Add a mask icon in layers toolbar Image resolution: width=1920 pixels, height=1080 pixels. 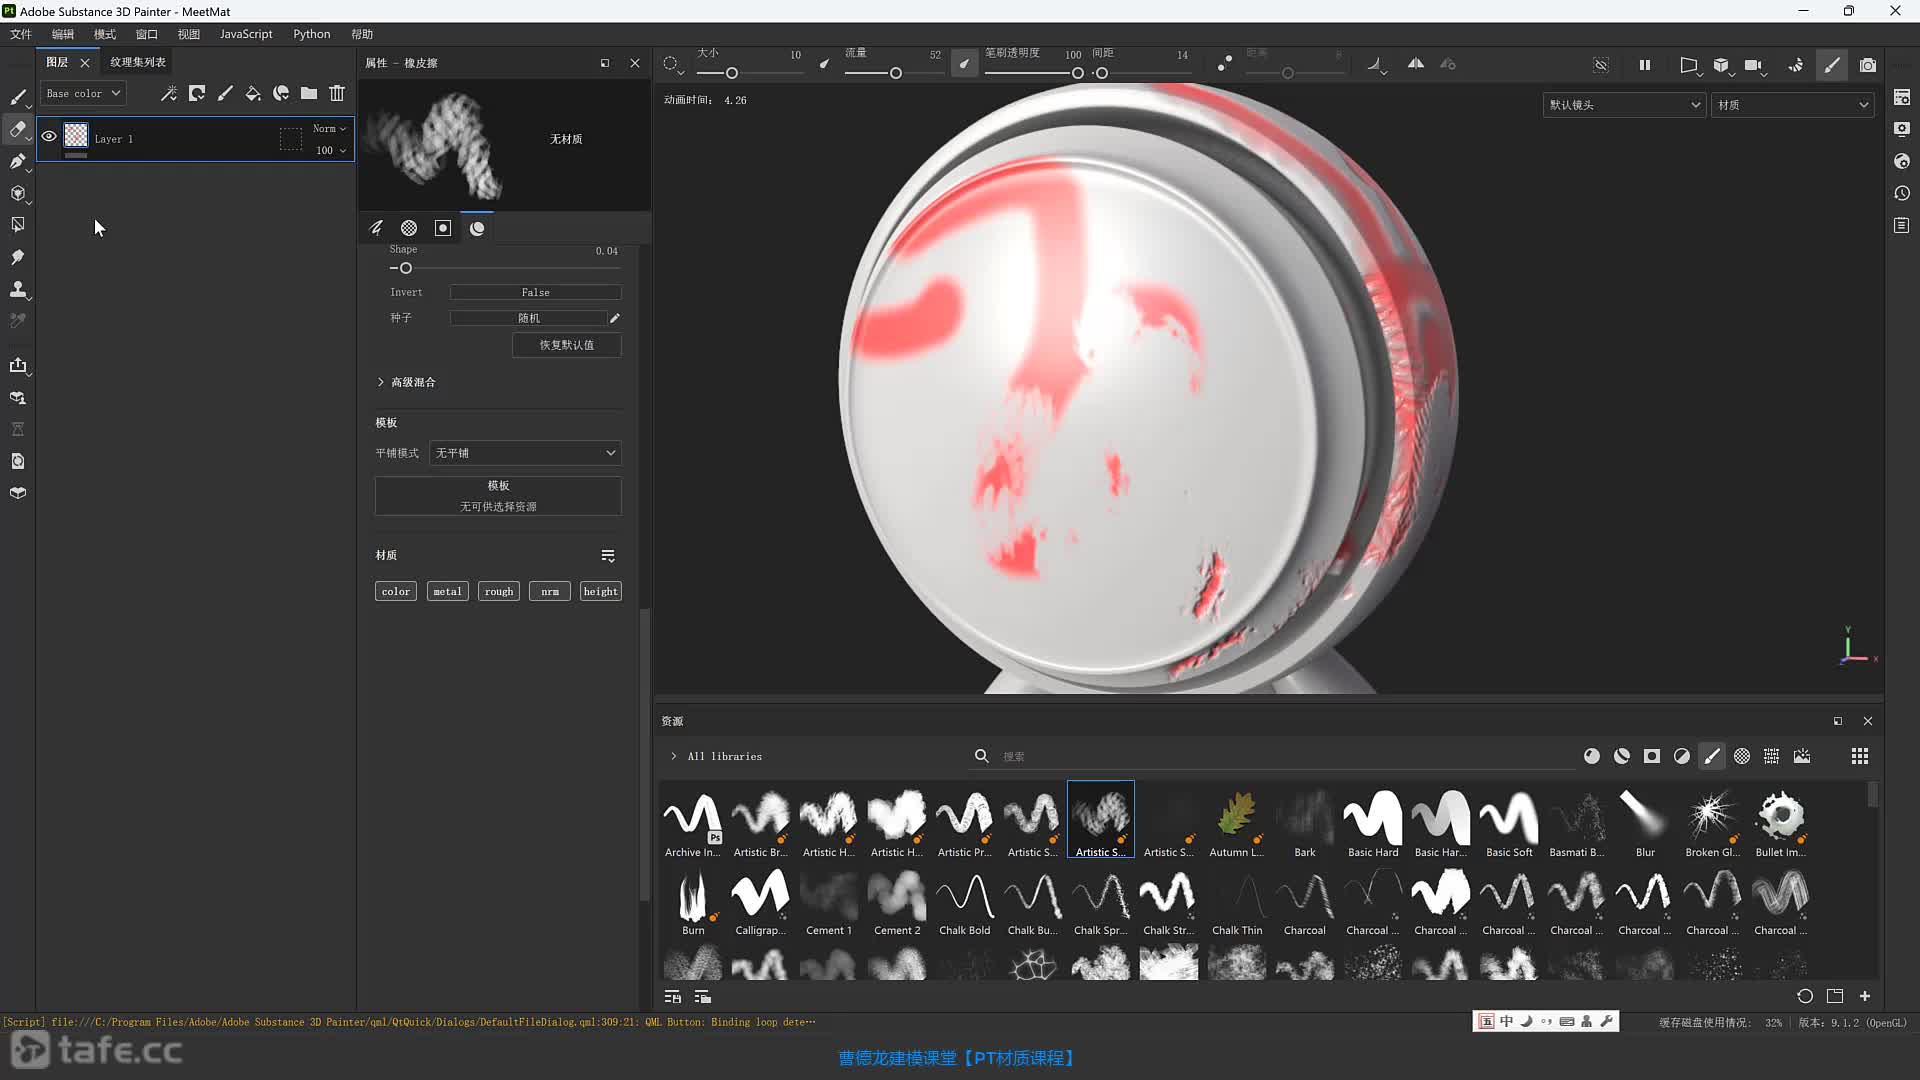coord(197,93)
